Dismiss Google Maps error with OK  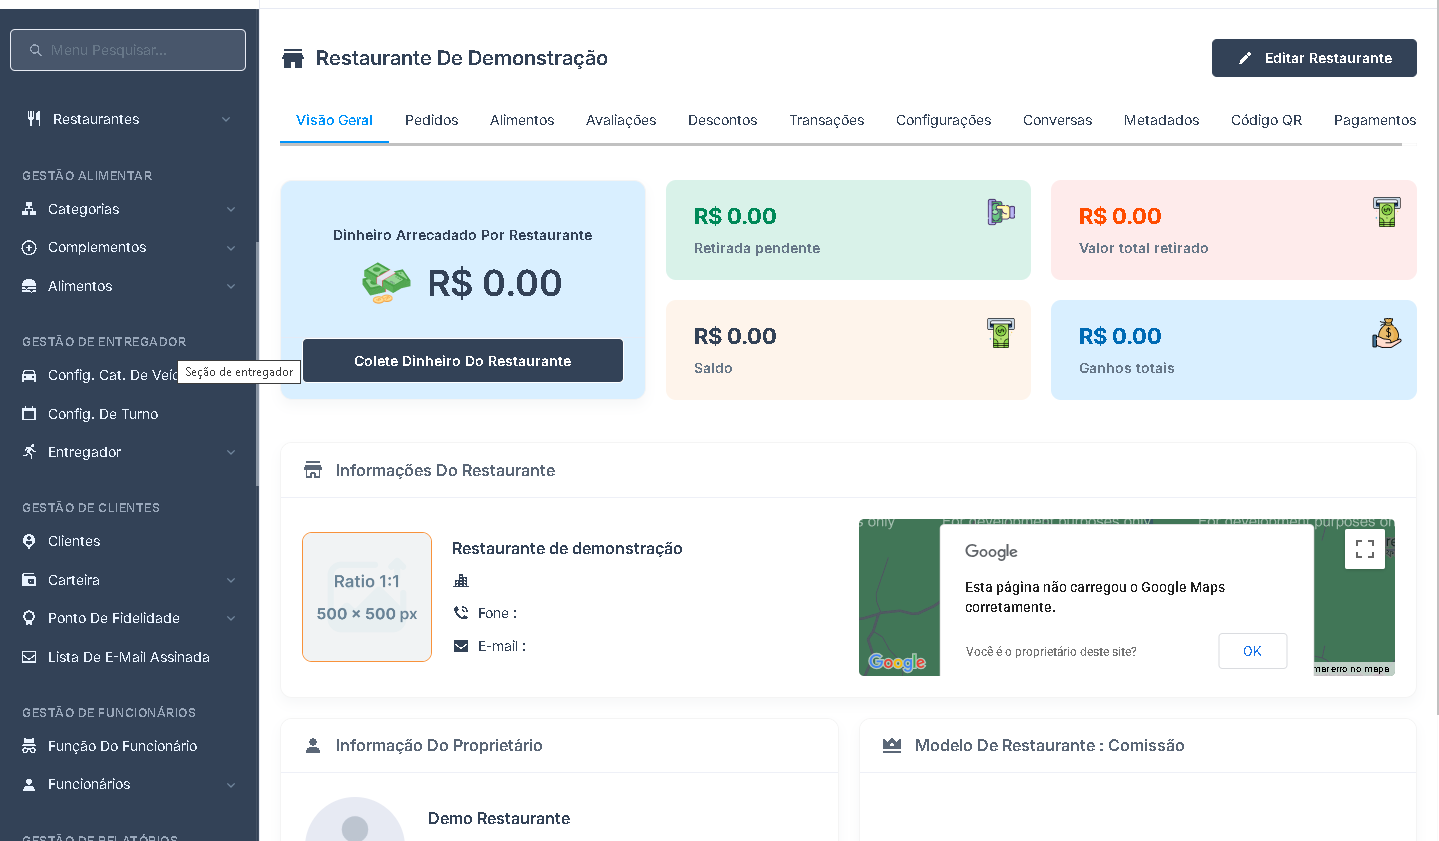pos(1252,651)
